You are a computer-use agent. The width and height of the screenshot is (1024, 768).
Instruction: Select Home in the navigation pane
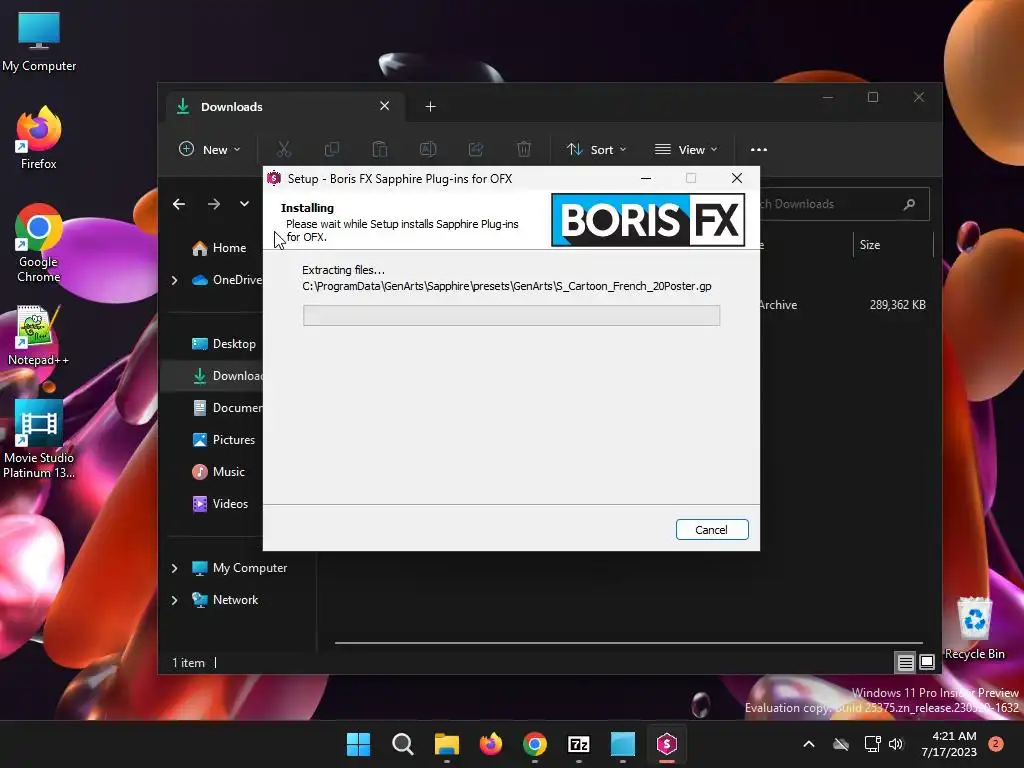219,248
